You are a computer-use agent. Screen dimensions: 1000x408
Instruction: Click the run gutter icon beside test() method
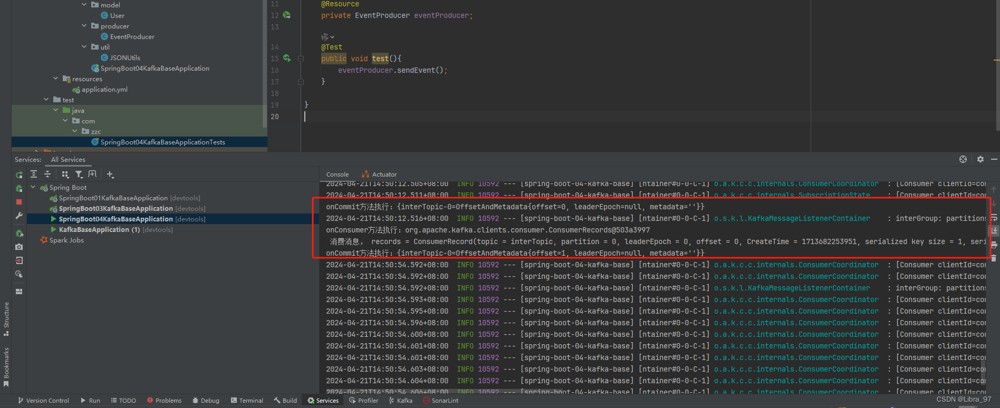(288, 59)
